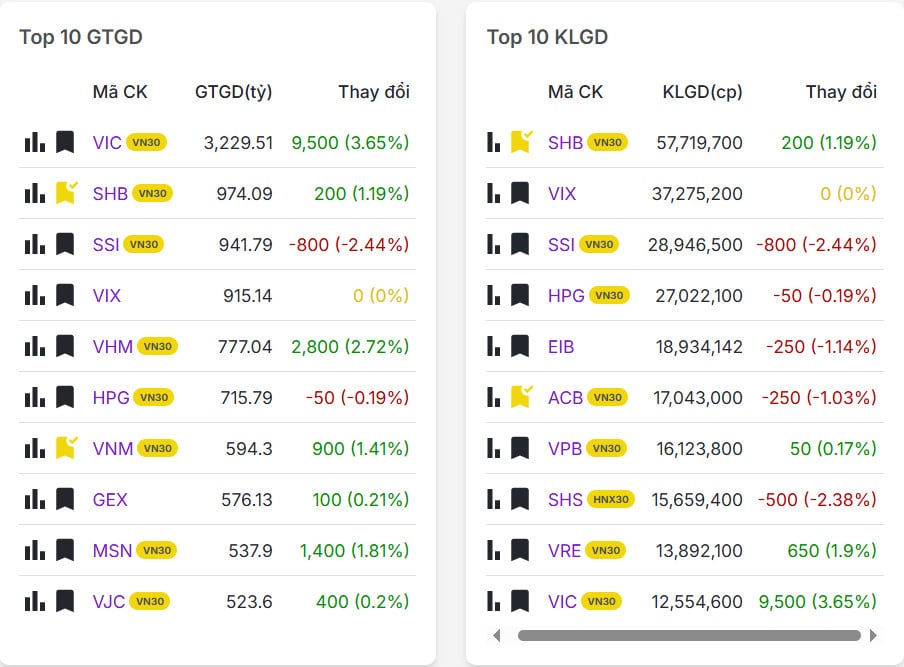Click the bookmark icon for VRE

[522, 550]
